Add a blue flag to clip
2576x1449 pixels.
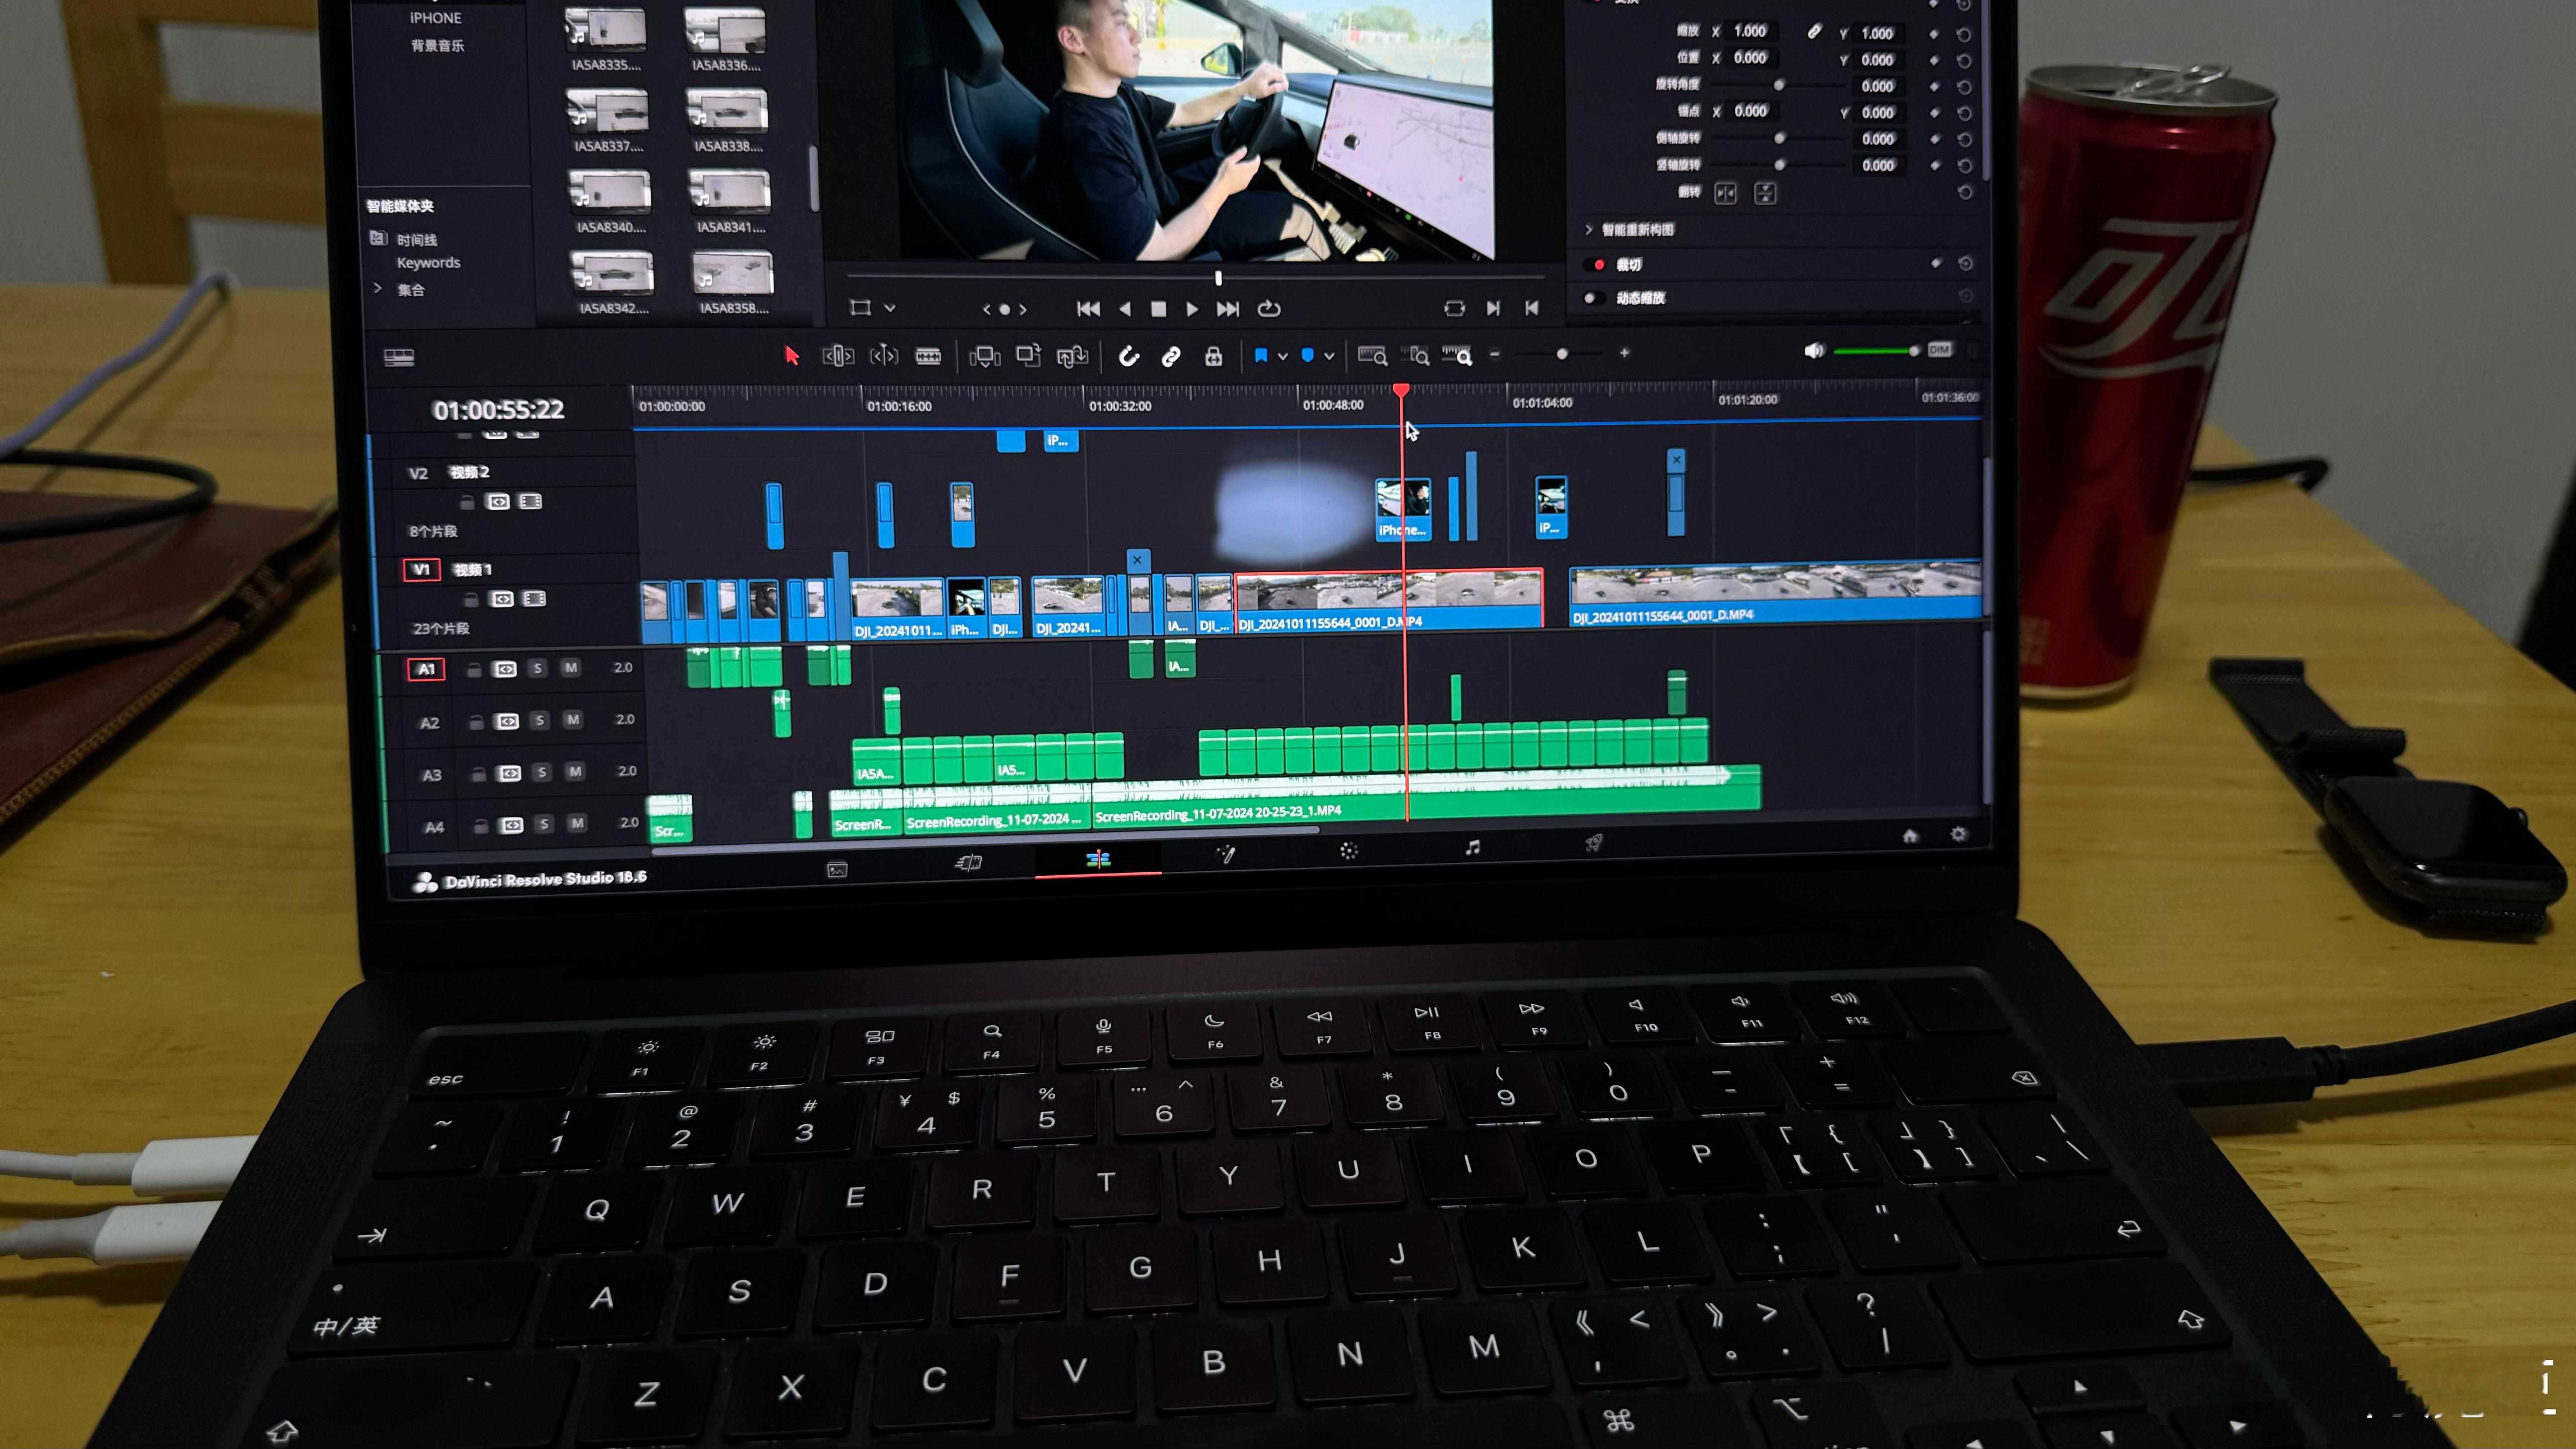point(1261,355)
